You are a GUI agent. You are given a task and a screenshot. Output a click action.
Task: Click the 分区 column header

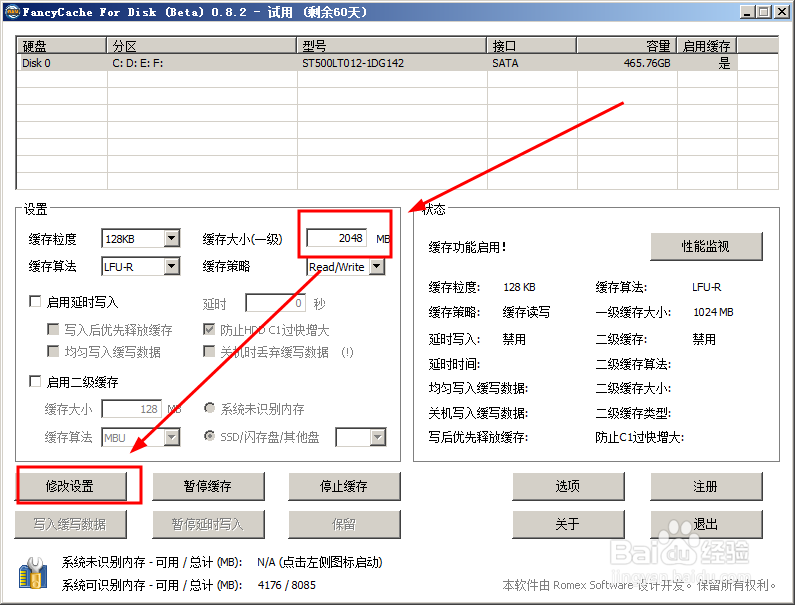click(202, 46)
